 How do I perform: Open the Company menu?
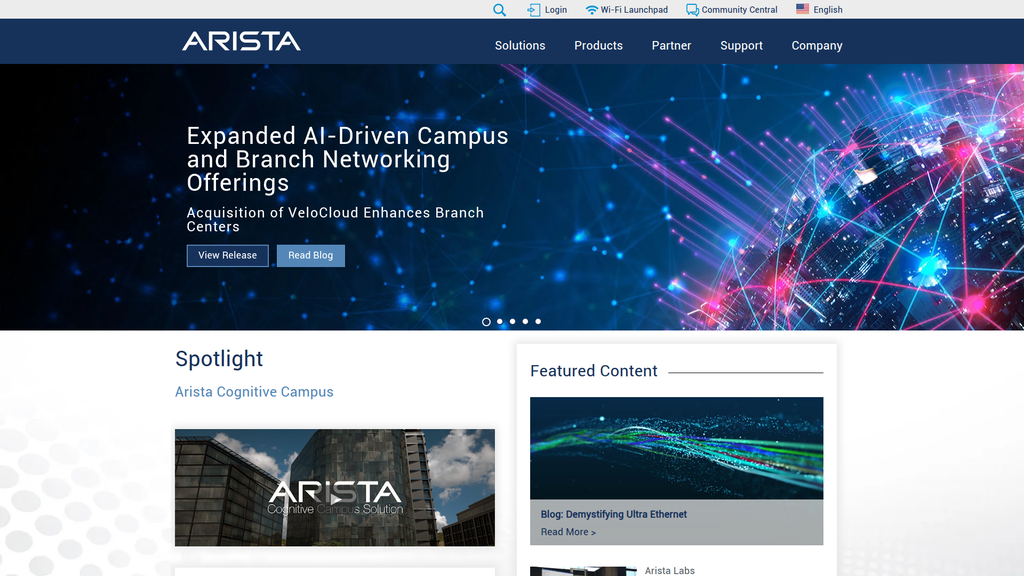pyautogui.click(x=817, y=46)
